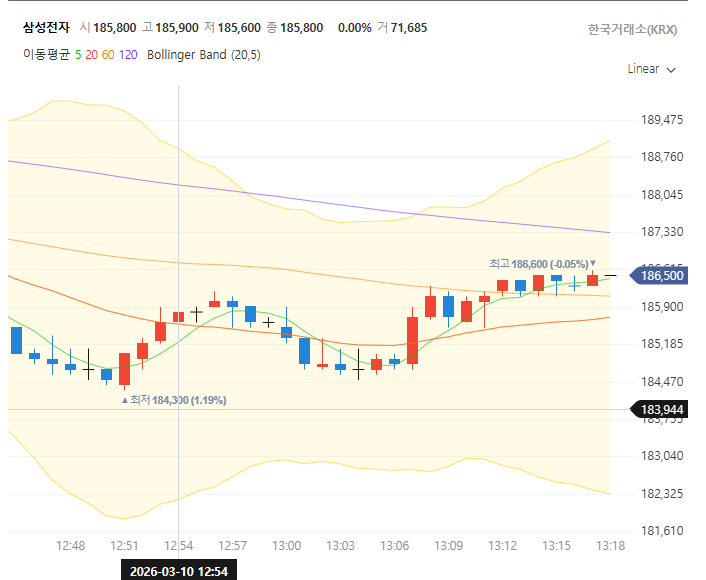Select the 120-period moving average
This screenshot has height=580, width=706.
point(128,55)
